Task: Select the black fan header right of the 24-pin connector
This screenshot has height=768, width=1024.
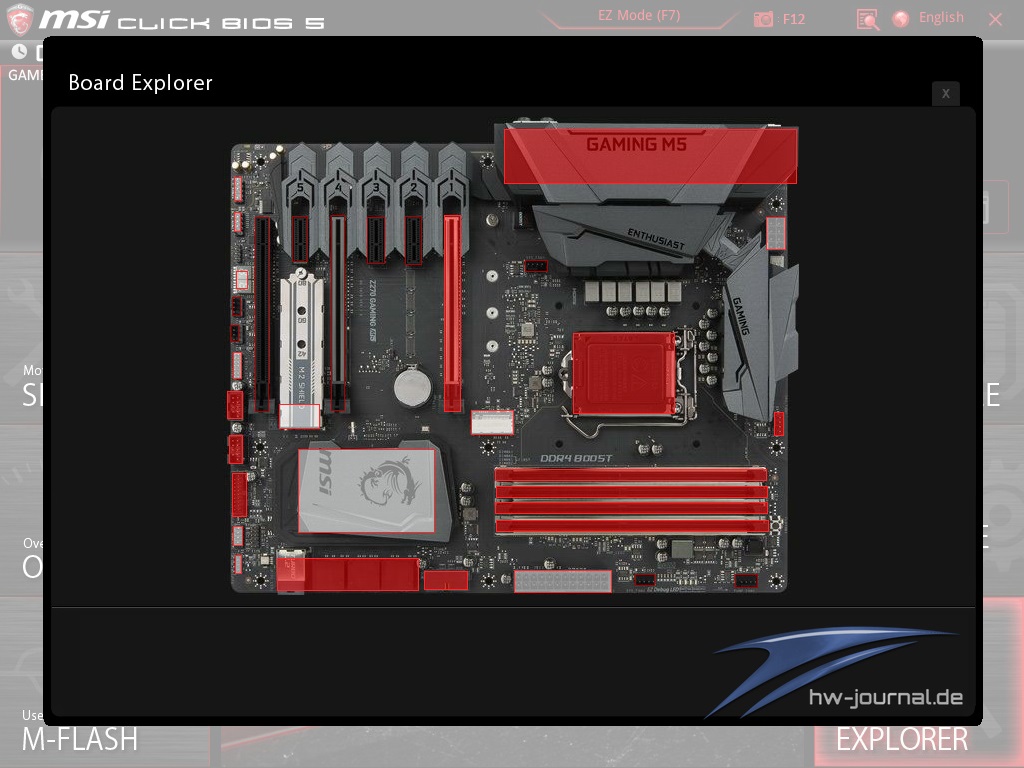Action: (x=645, y=580)
